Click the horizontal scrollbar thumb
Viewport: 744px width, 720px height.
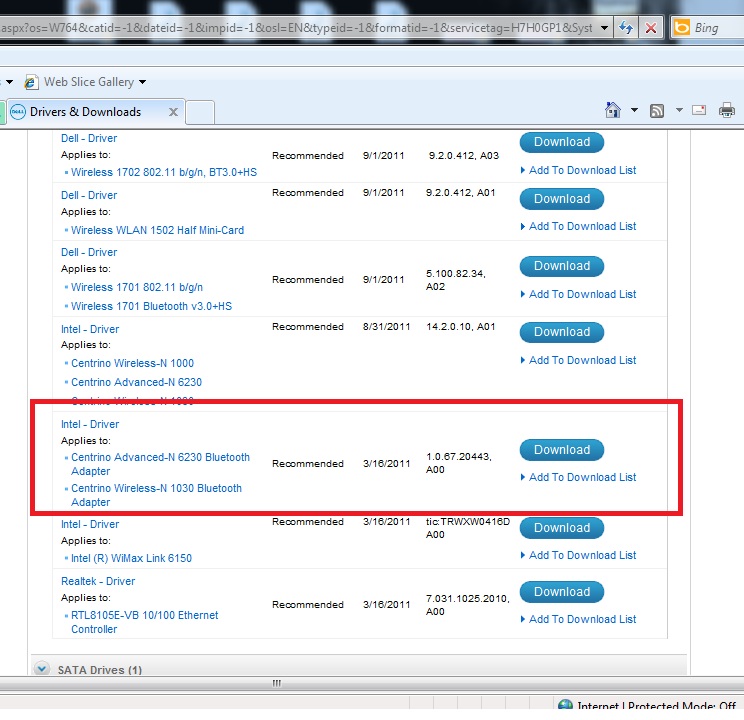point(277,683)
